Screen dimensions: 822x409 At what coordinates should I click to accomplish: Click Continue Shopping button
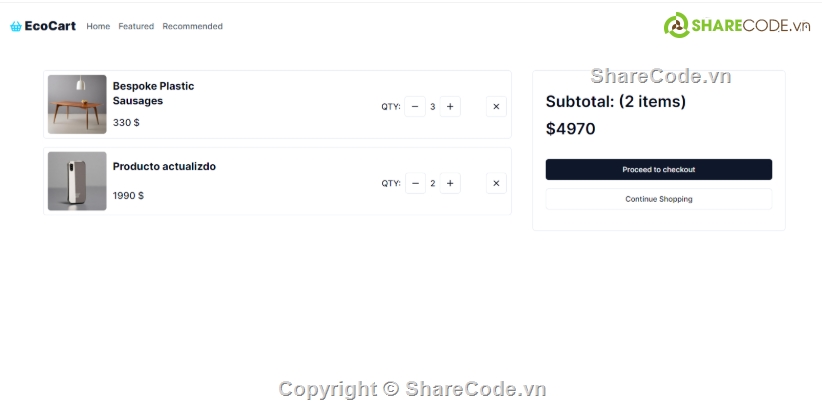[658, 199]
